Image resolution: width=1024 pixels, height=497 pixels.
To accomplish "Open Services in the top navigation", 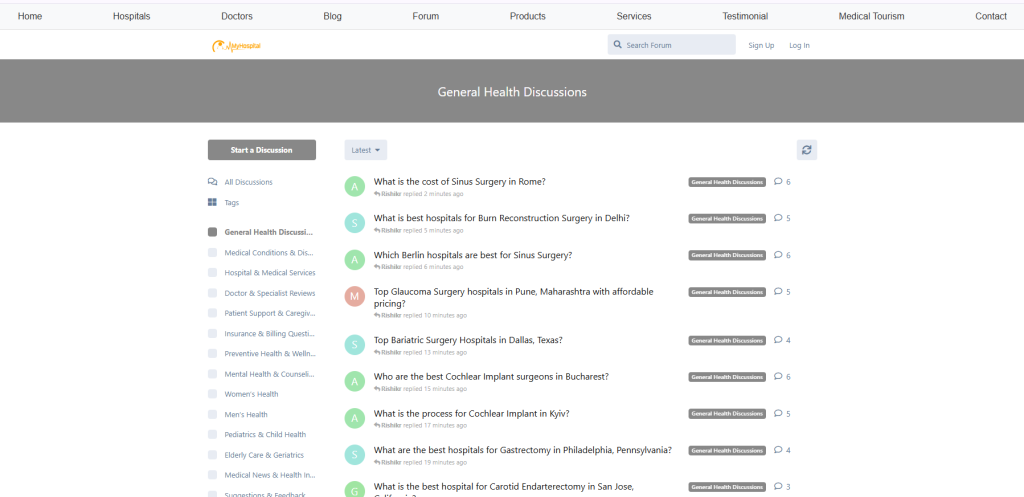I will (x=633, y=16).
